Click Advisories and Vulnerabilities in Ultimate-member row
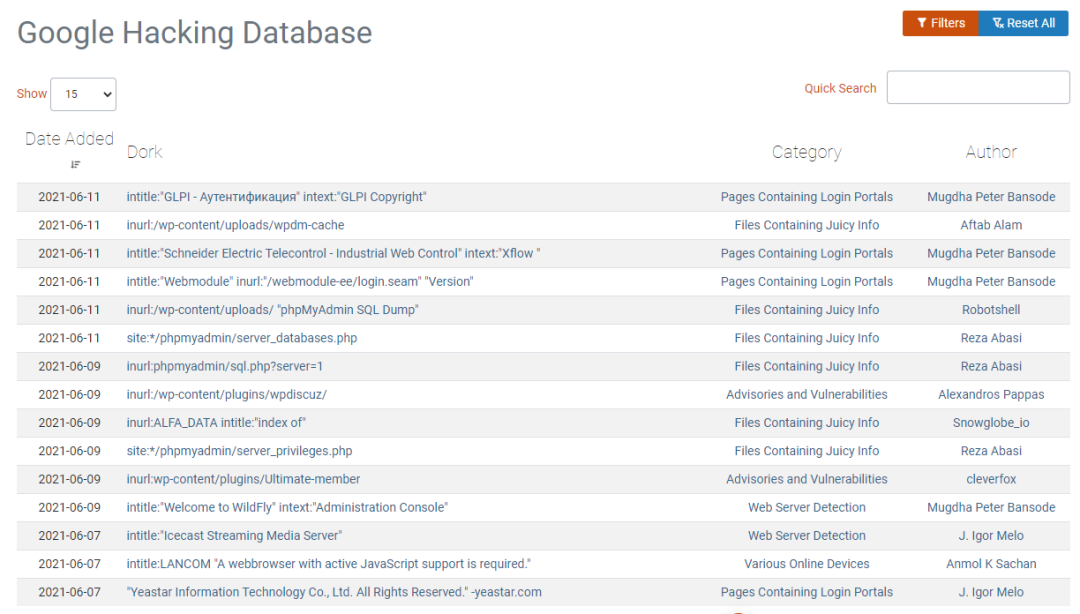 (807, 480)
